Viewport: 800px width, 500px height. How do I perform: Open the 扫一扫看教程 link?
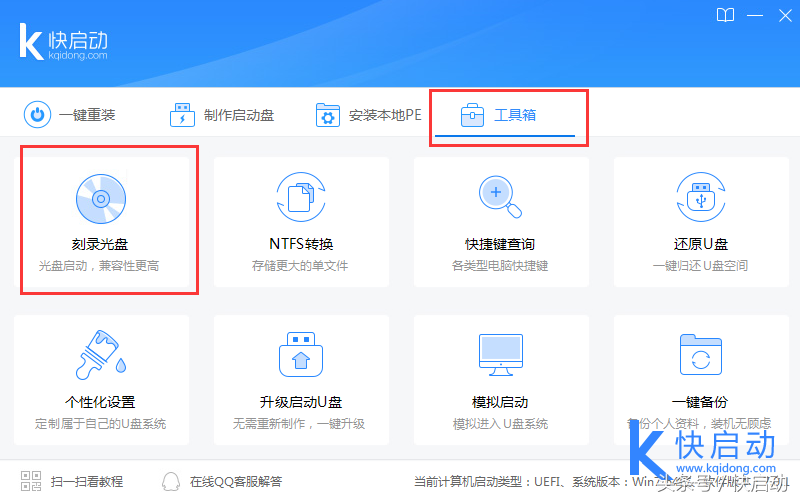tap(87, 481)
